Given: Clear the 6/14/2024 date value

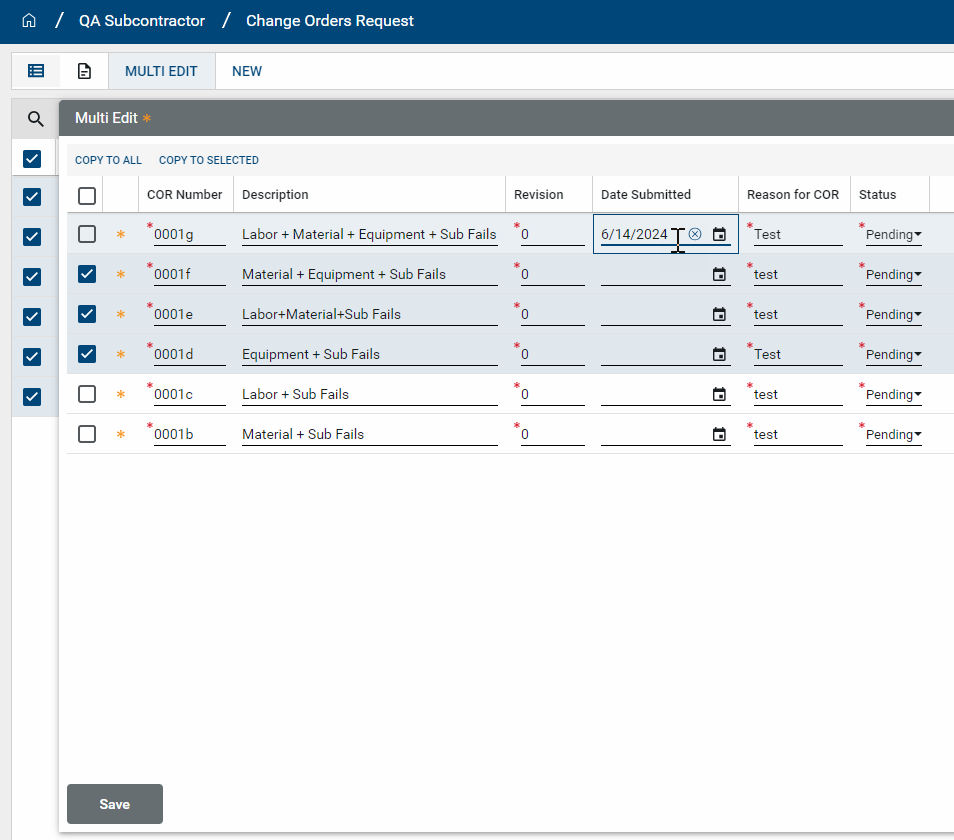Looking at the screenshot, I should [x=695, y=234].
